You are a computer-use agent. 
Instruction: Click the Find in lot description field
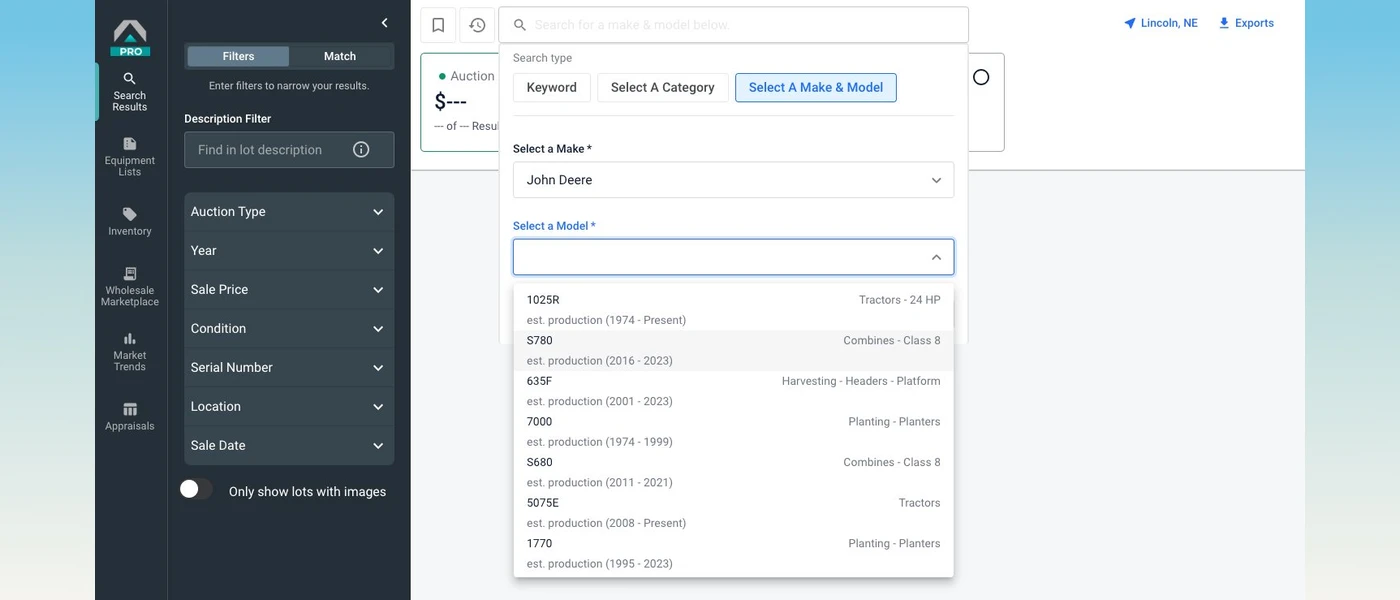click(x=289, y=150)
